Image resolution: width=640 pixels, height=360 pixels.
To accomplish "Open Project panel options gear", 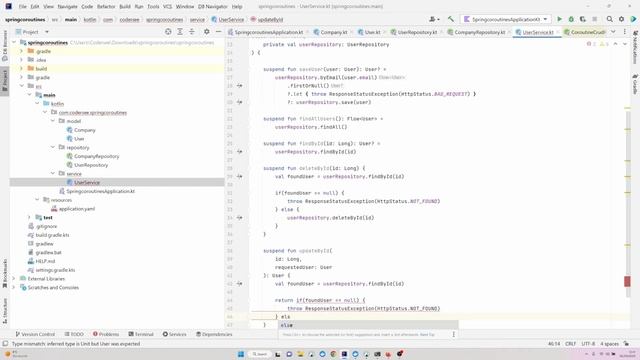I will pos(207,31).
